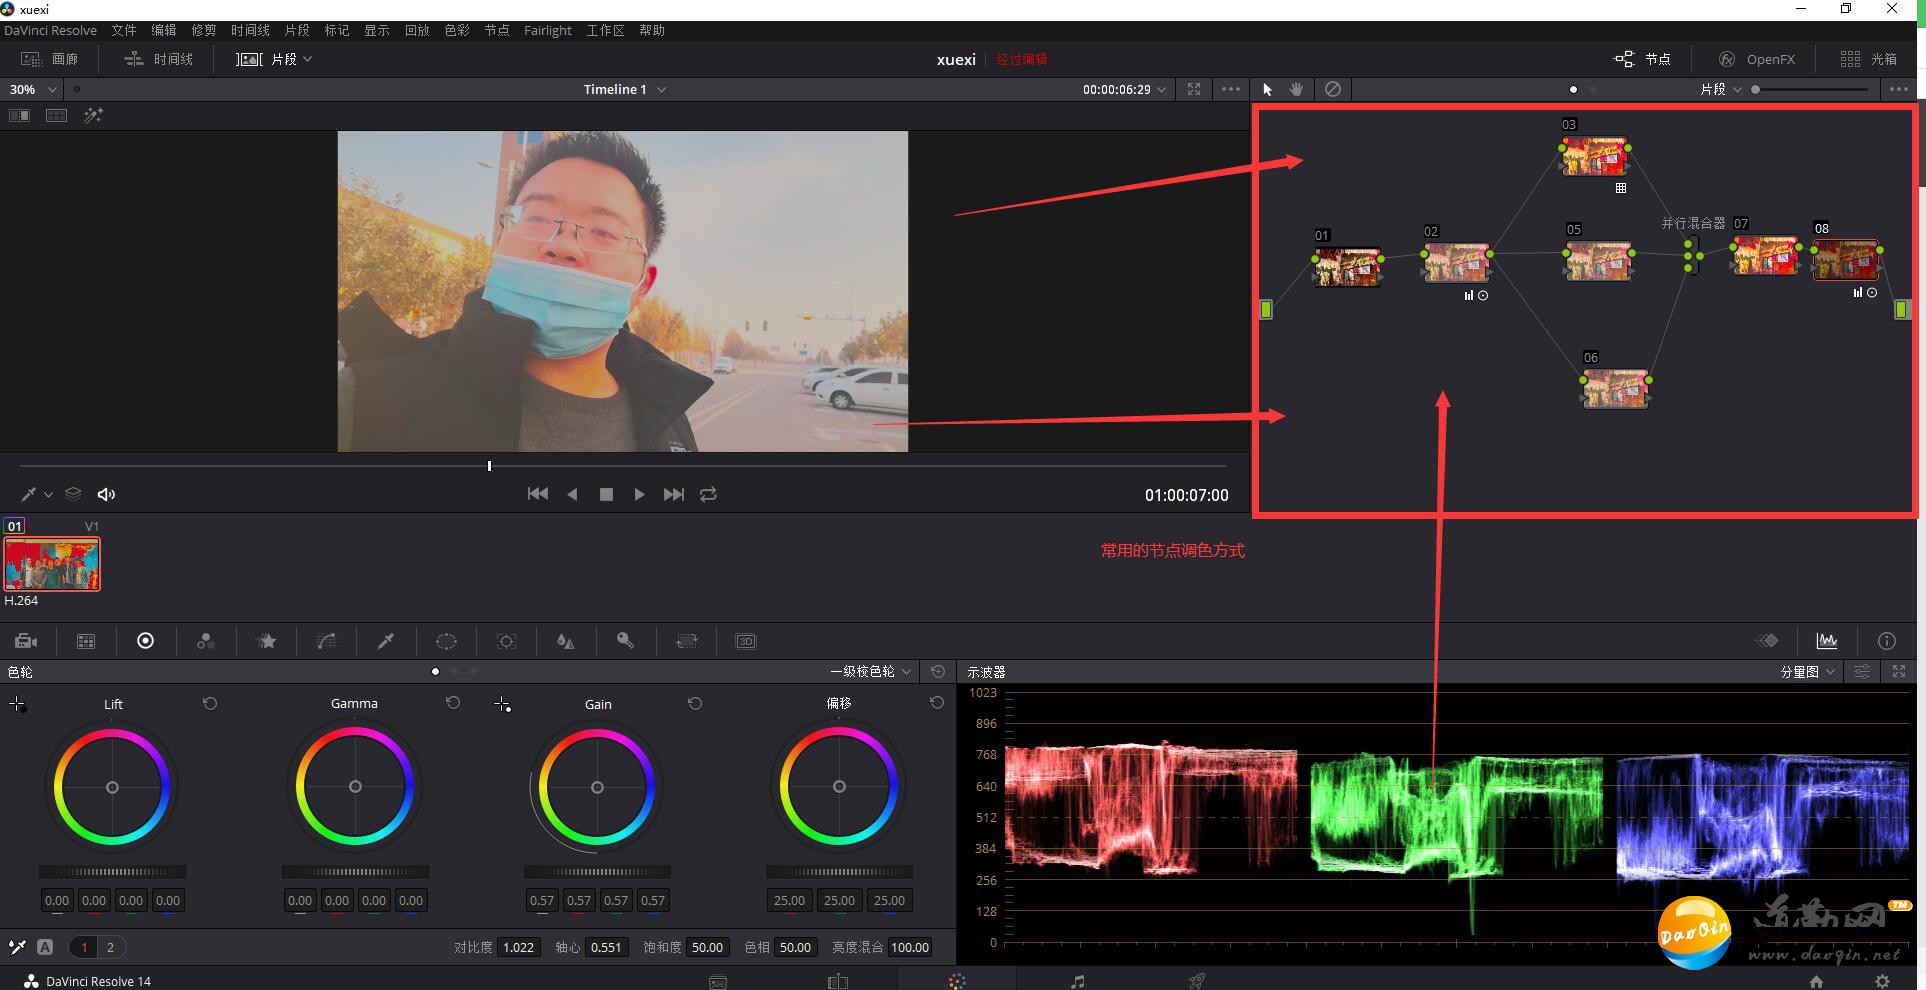
Task: Open the Motion Effects palette icon
Action: [x=266, y=641]
